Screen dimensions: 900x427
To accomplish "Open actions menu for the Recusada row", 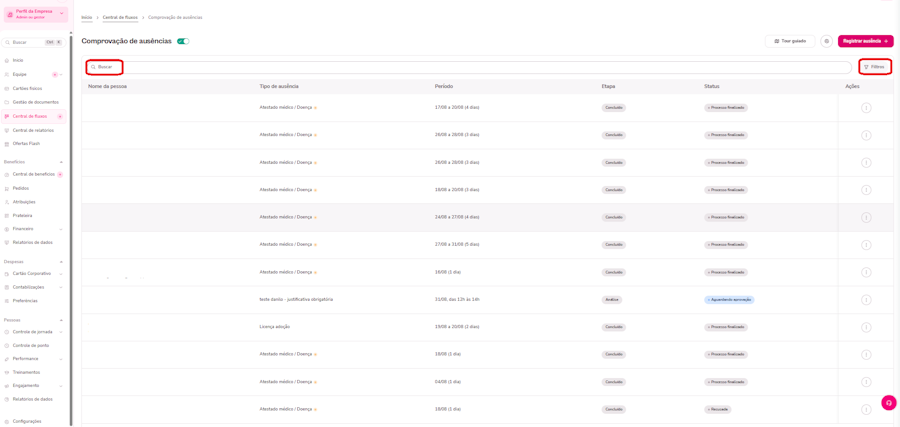I will pyautogui.click(x=866, y=409).
